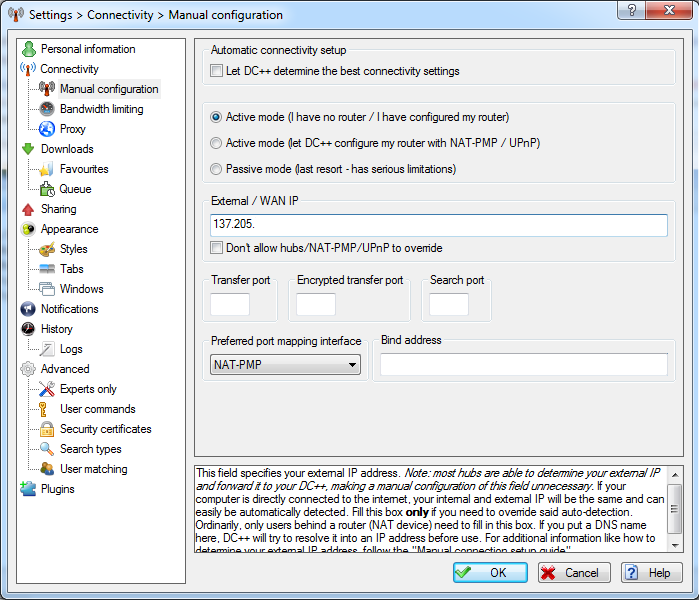
Task: Click the Transfer port field
Action: pyautogui.click(x=230, y=304)
